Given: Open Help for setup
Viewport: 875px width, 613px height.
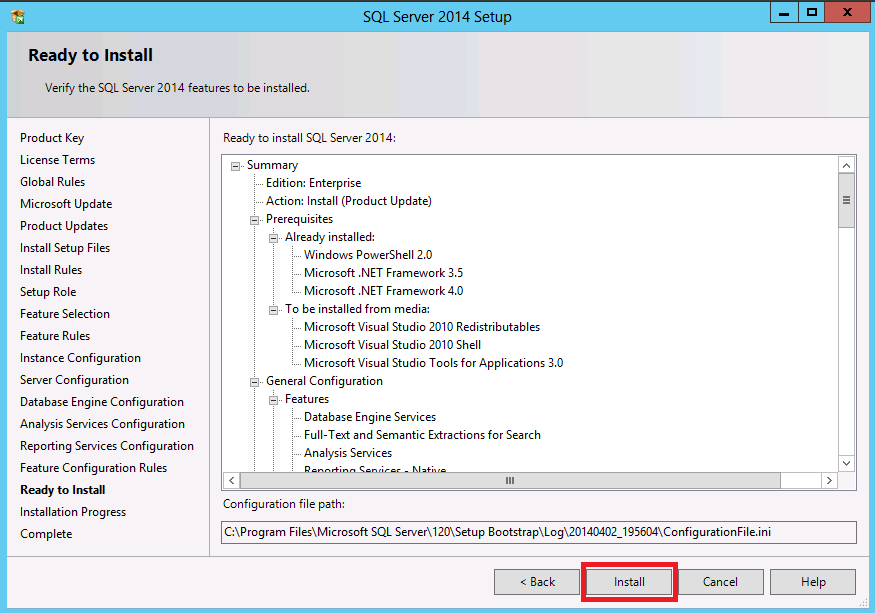Looking at the screenshot, I should [813, 582].
